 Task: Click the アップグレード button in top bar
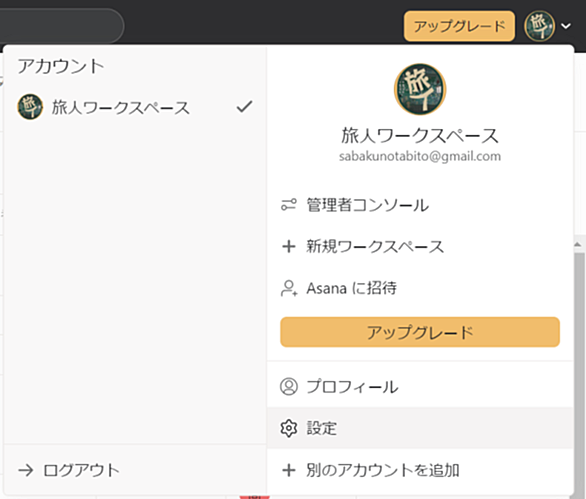click(459, 26)
